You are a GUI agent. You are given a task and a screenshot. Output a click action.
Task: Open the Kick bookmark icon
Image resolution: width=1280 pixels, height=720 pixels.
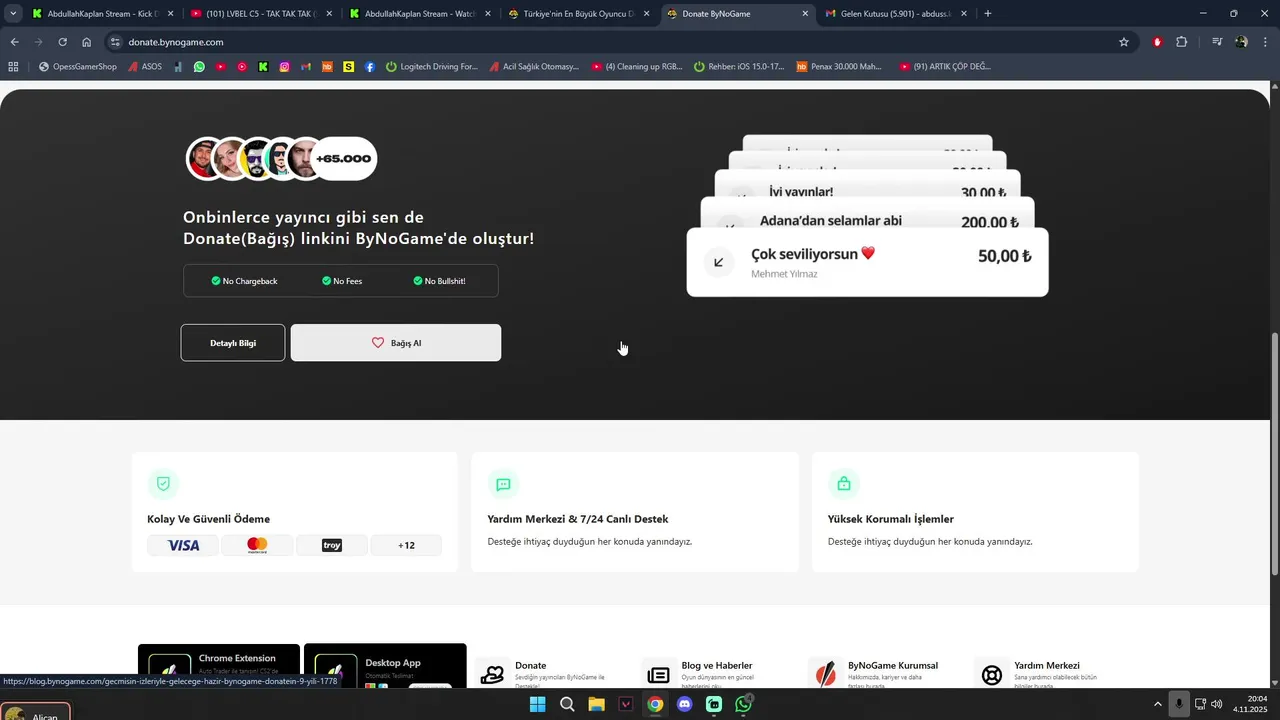click(263, 67)
